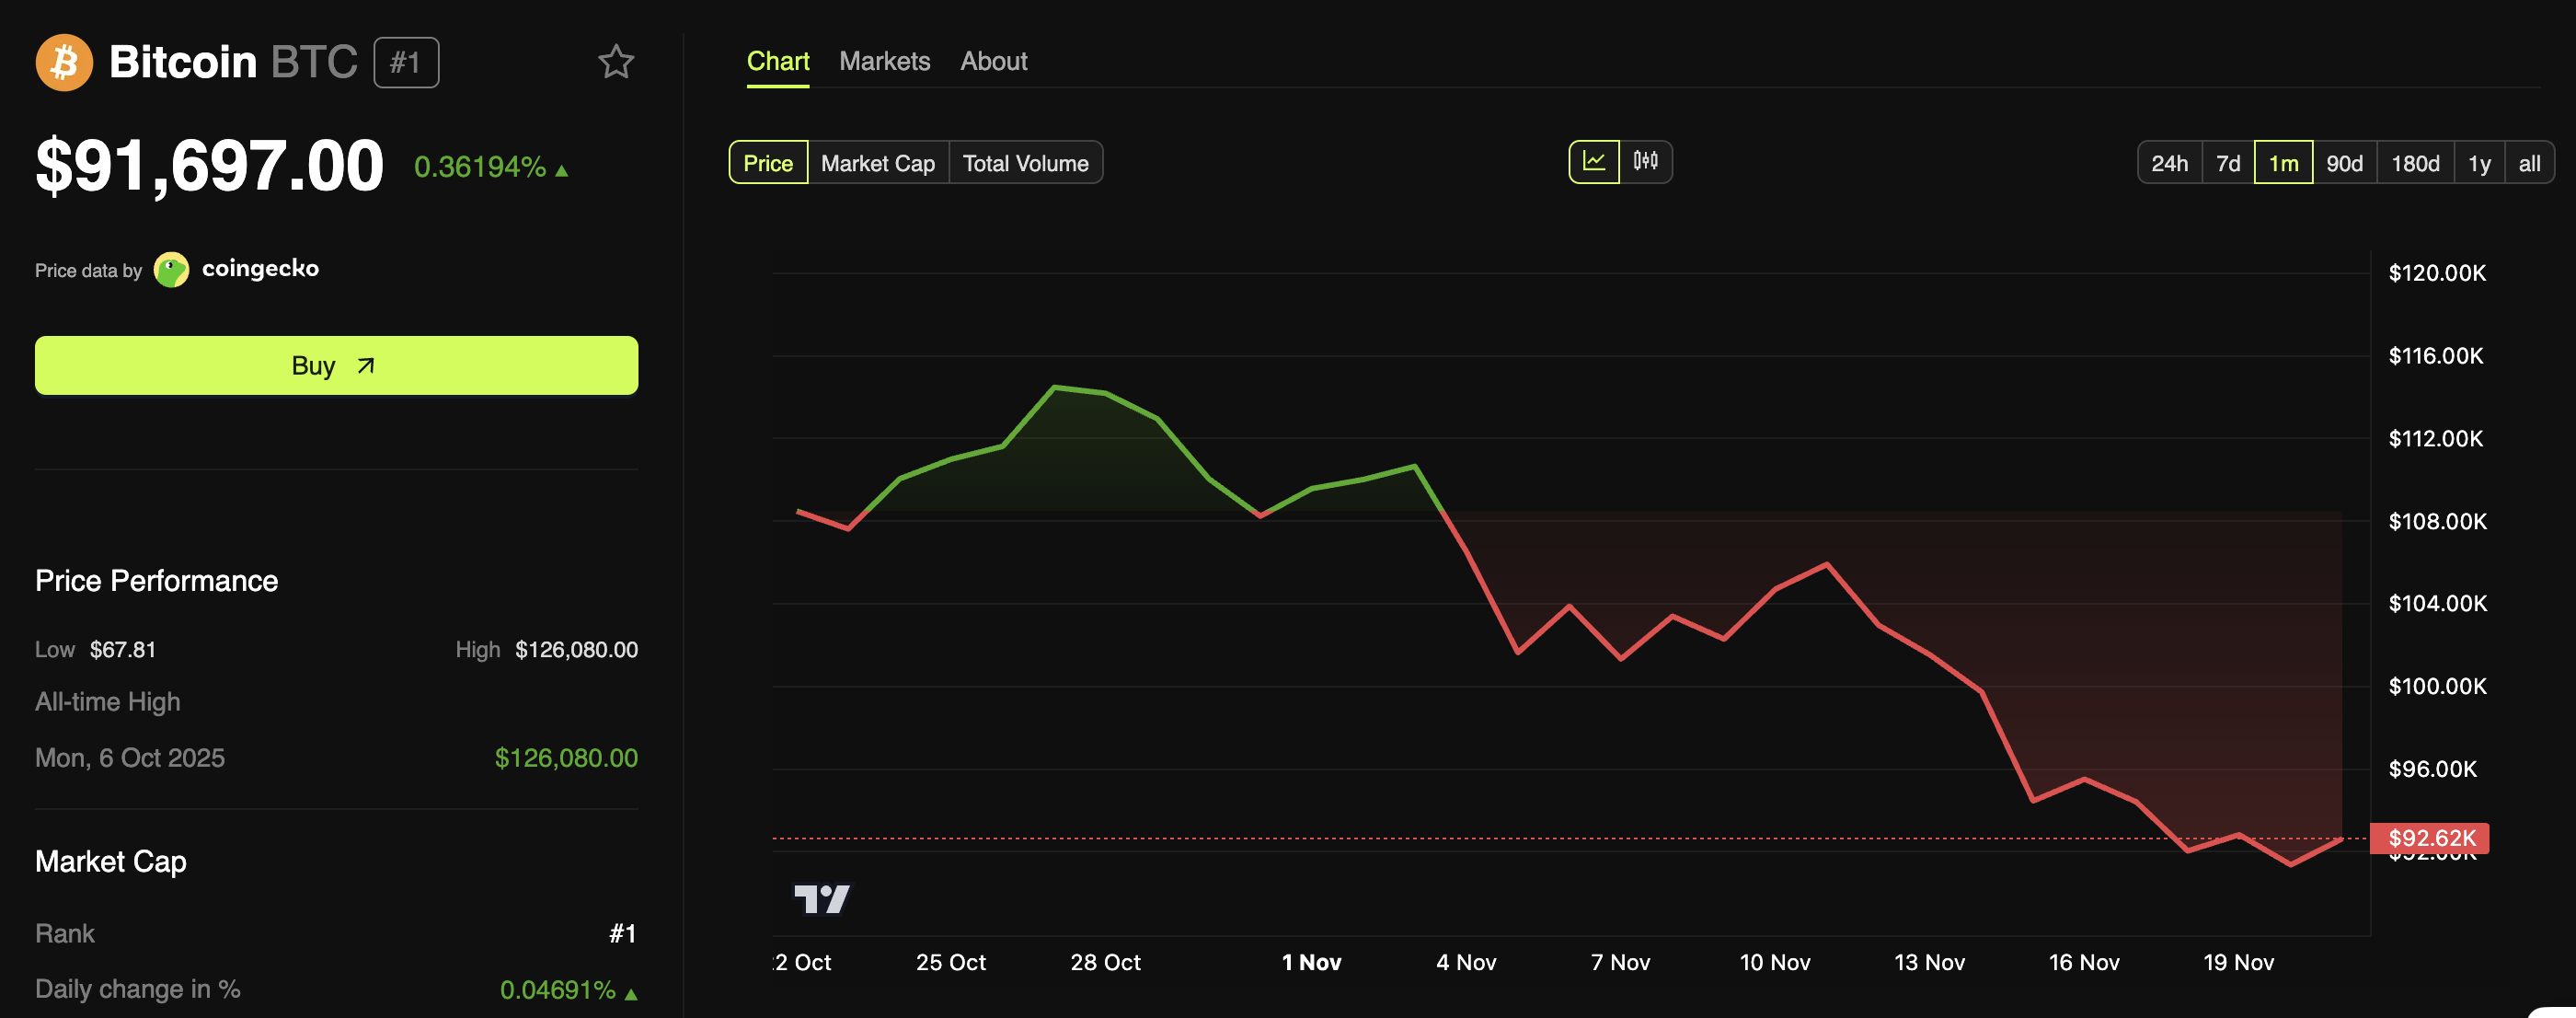Select the 24h timeframe

point(2169,162)
